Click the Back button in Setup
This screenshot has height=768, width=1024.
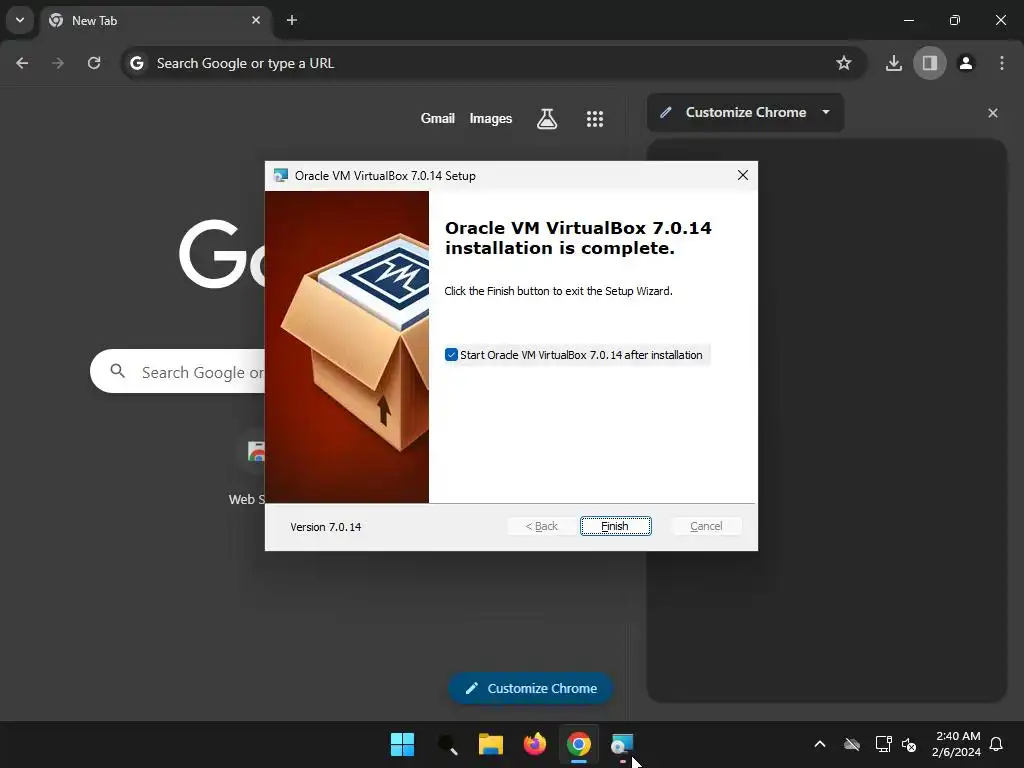coord(541,526)
